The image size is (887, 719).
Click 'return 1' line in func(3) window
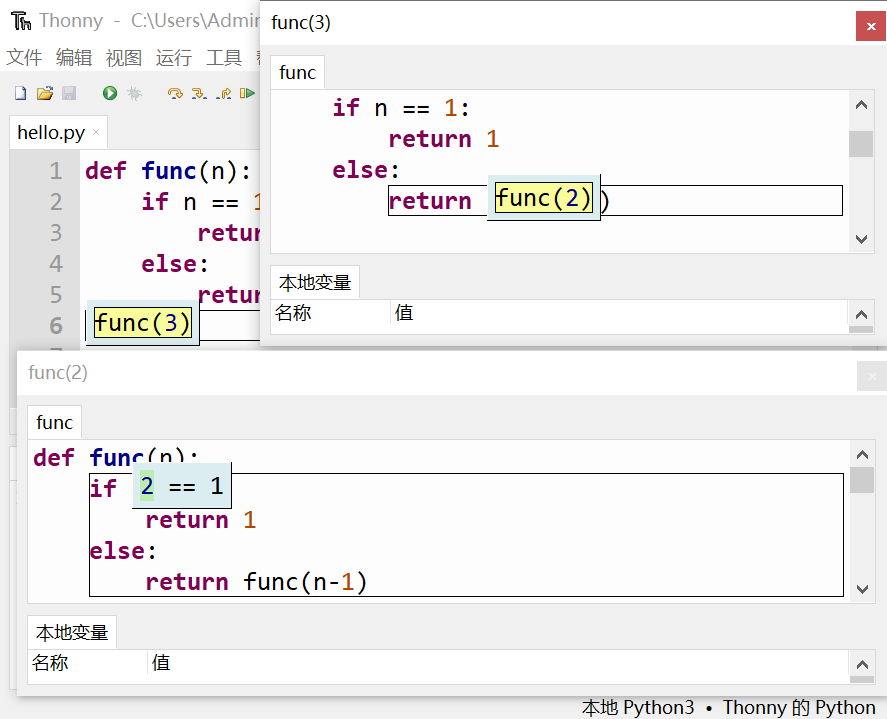(x=444, y=139)
